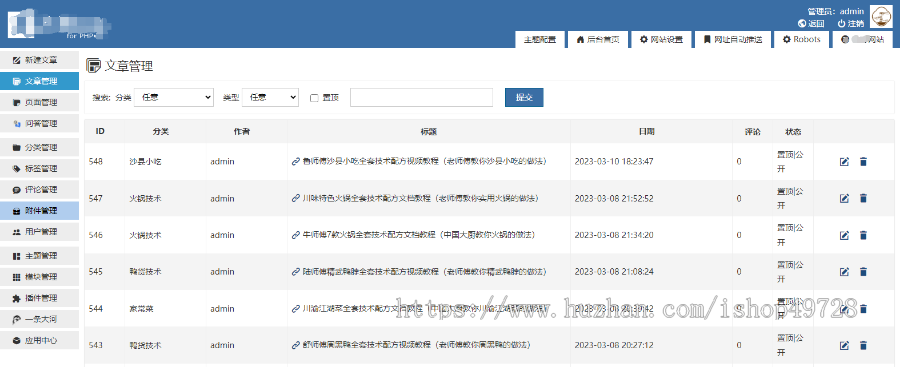Screen dimensions: 900x367
Task: Open the last tab ending in 网站
Action: click(x=863, y=40)
